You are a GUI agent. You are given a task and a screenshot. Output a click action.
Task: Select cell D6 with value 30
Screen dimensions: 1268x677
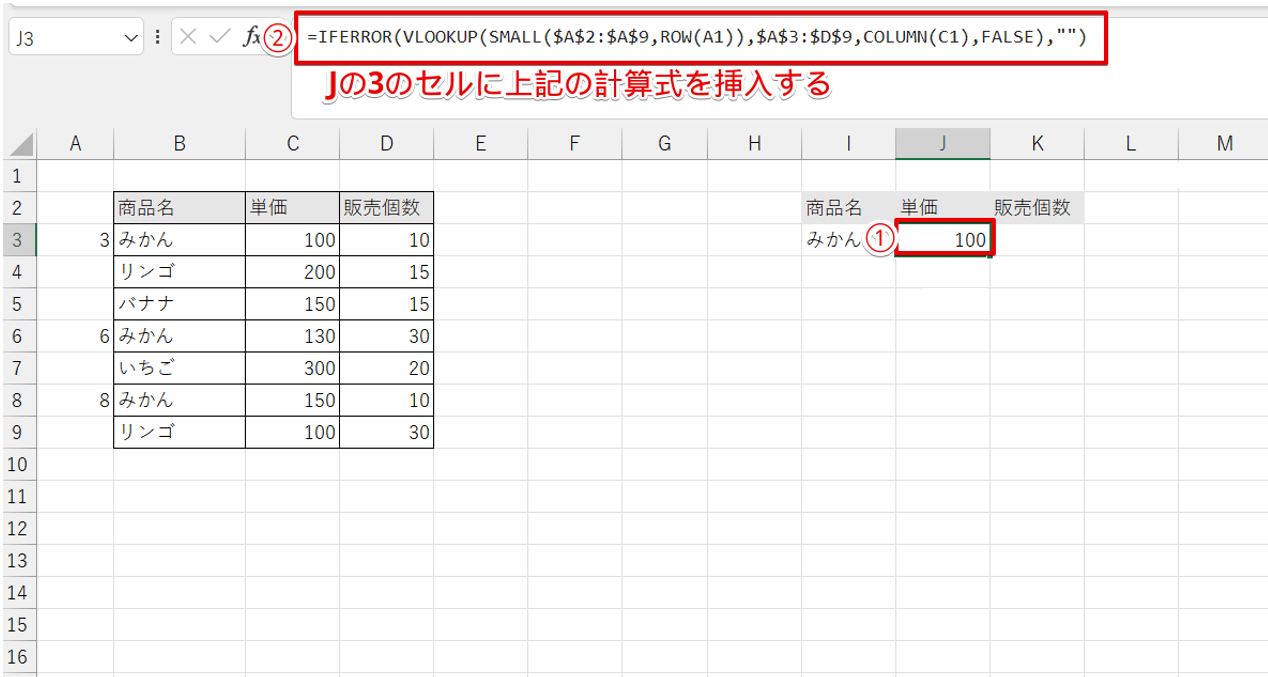click(x=387, y=336)
